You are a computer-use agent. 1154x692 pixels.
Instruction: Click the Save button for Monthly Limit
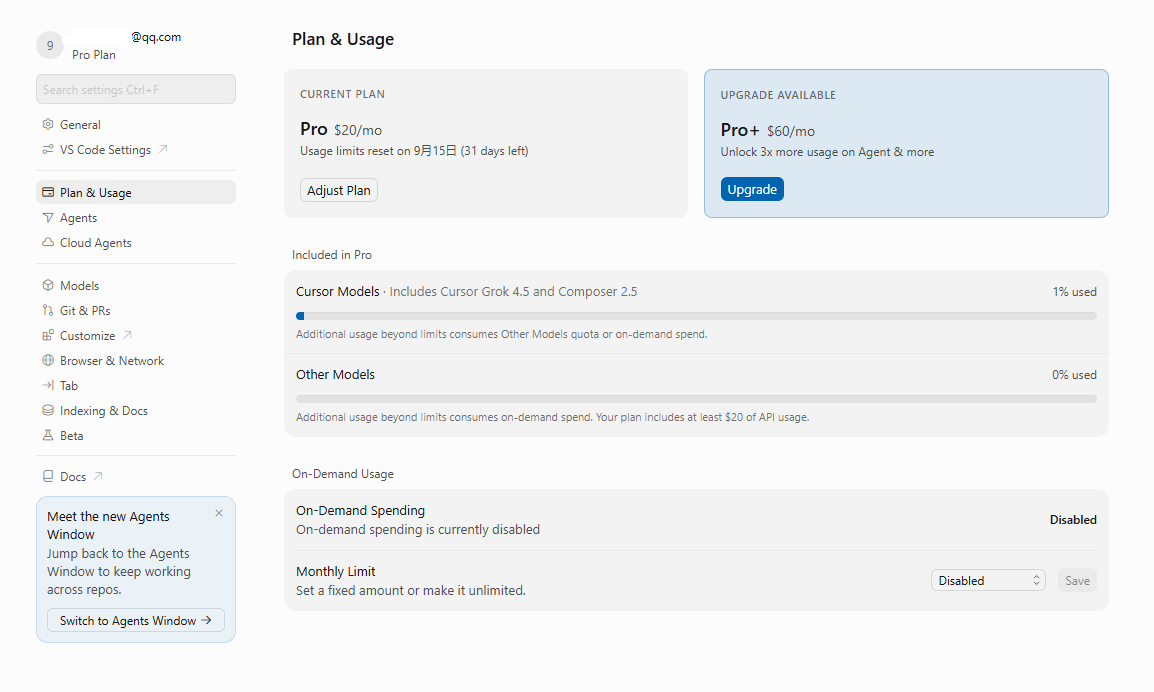[1077, 581]
